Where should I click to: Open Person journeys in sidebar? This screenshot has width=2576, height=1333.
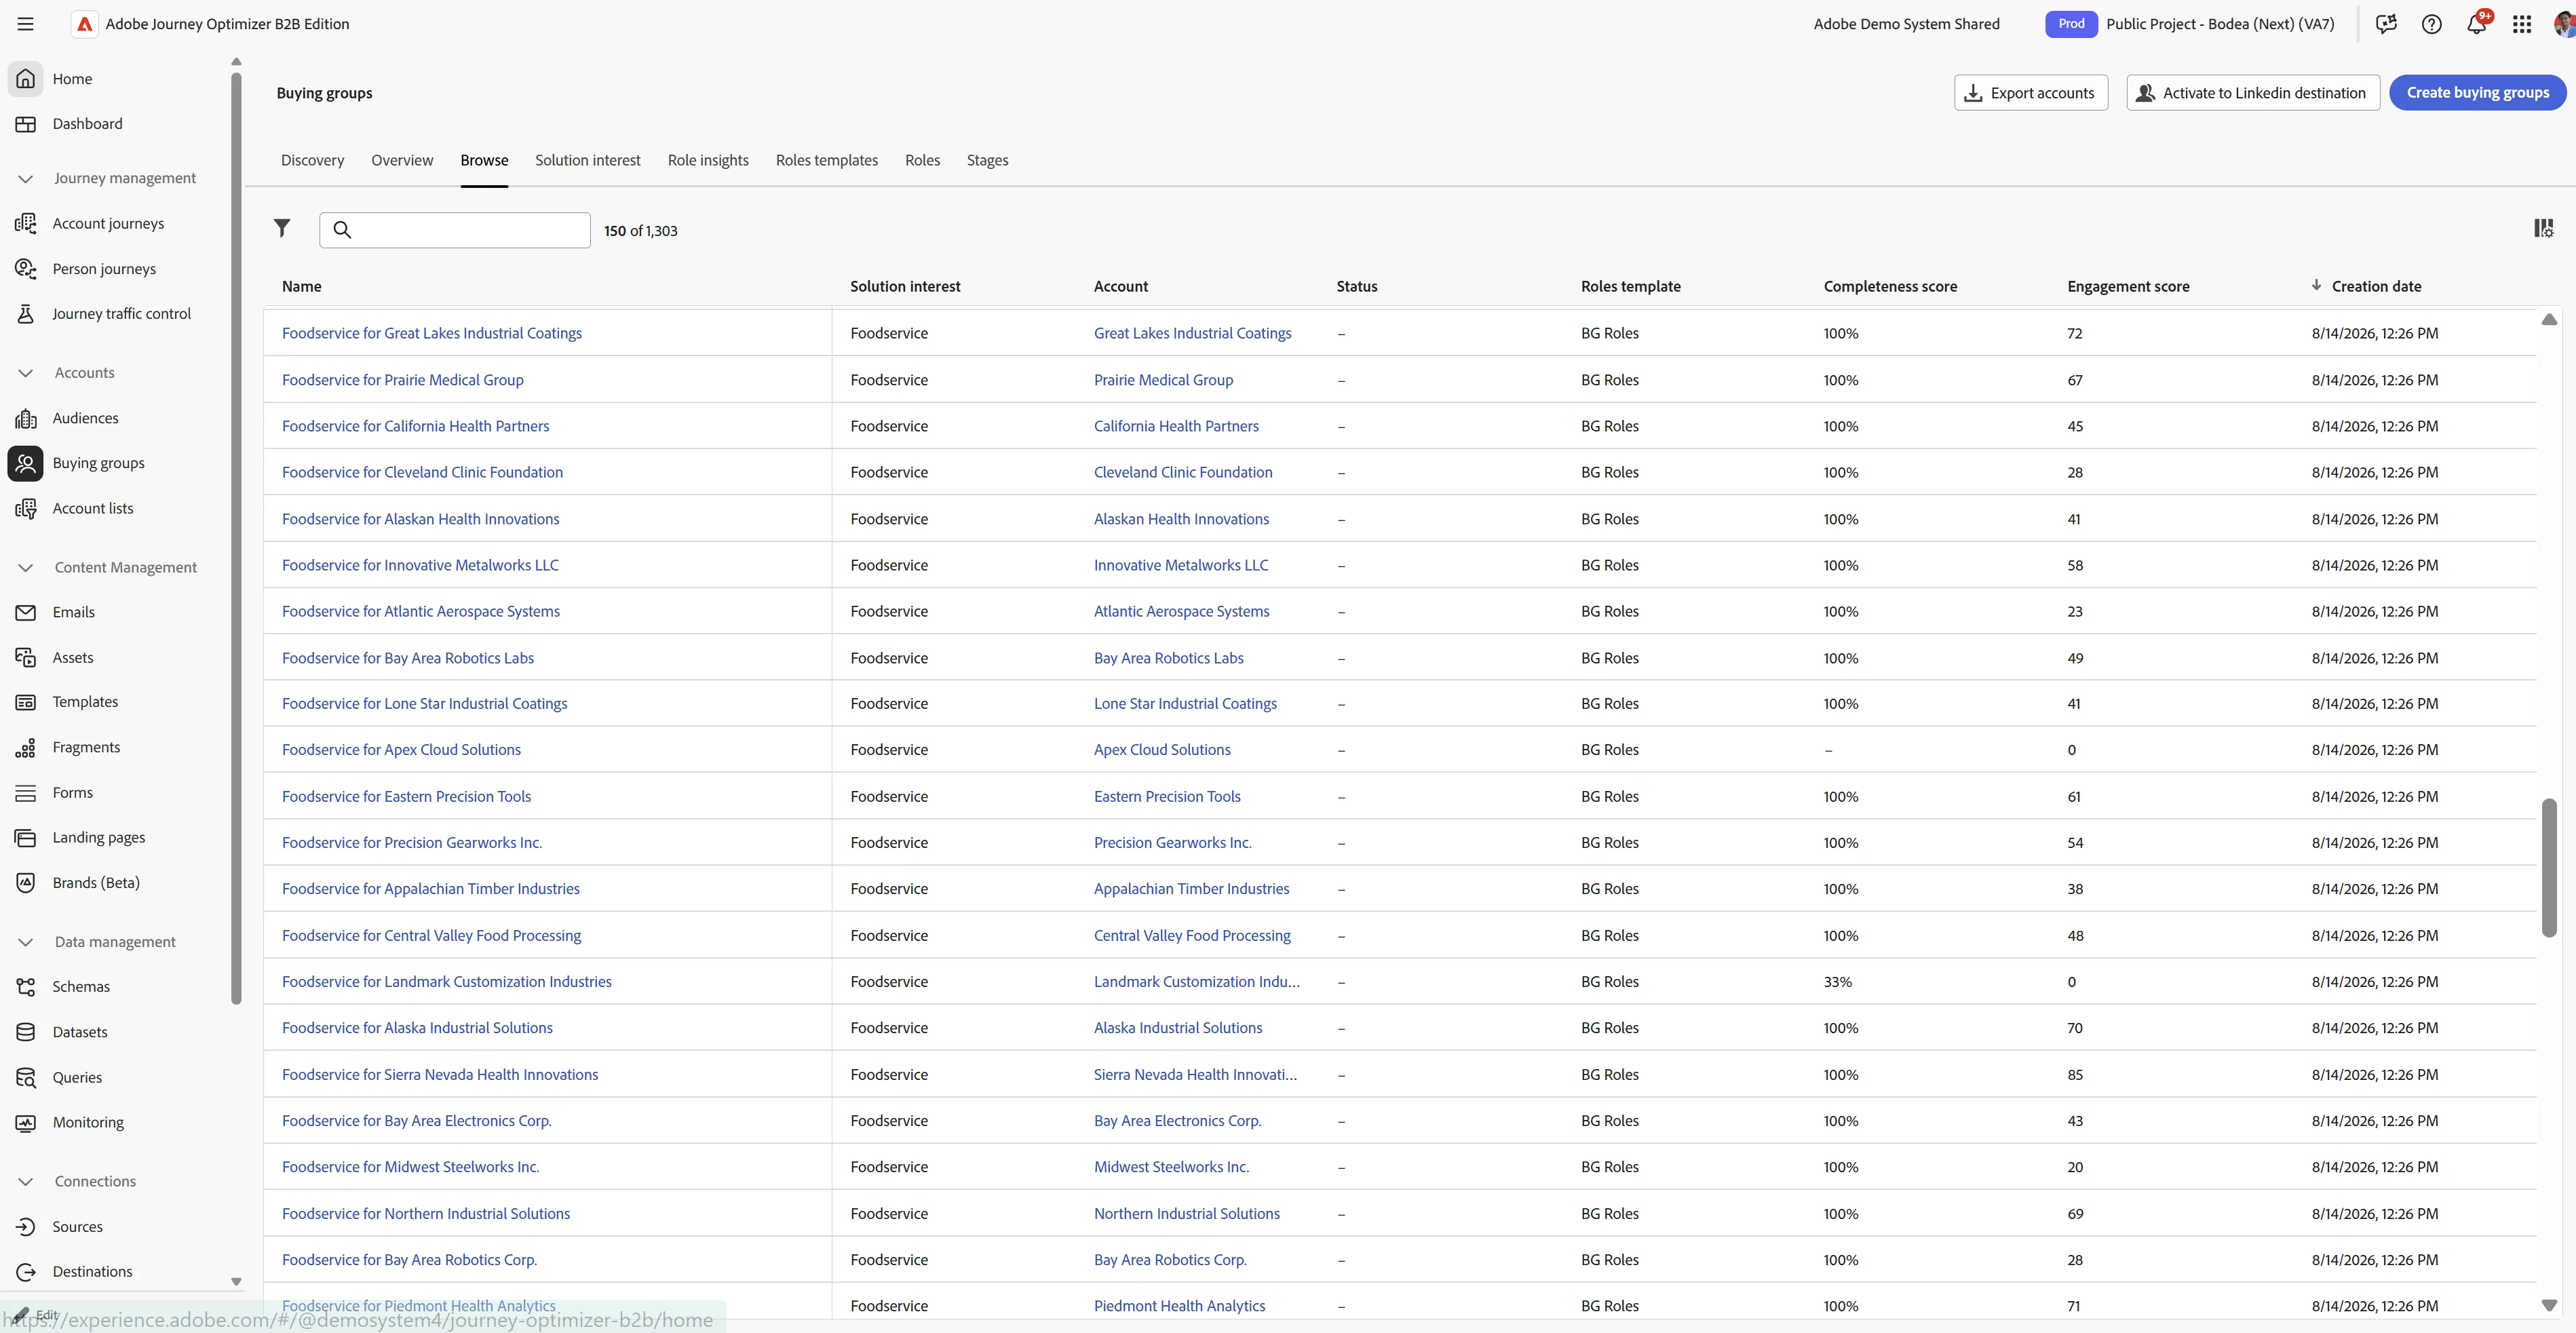click(104, 269)
